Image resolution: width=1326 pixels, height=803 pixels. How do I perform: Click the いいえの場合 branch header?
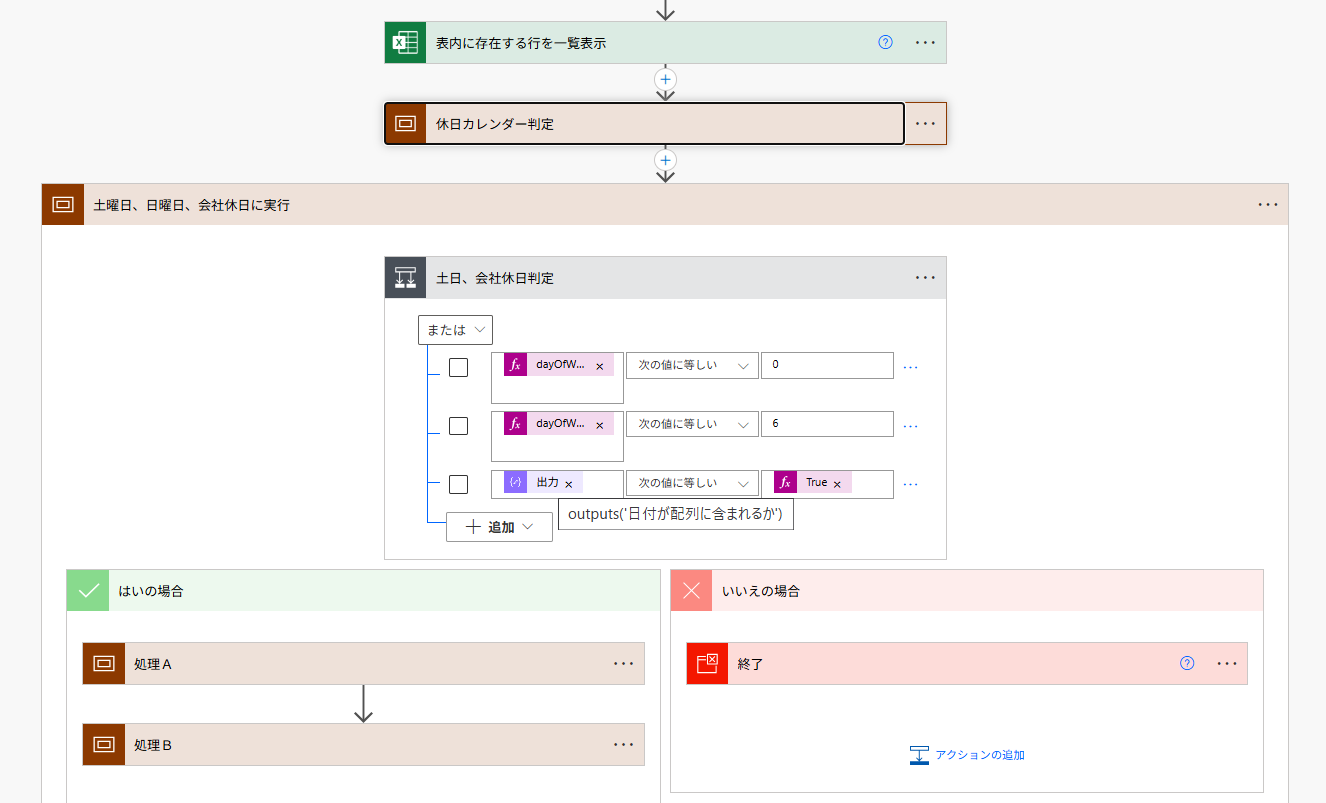(967, 590)
